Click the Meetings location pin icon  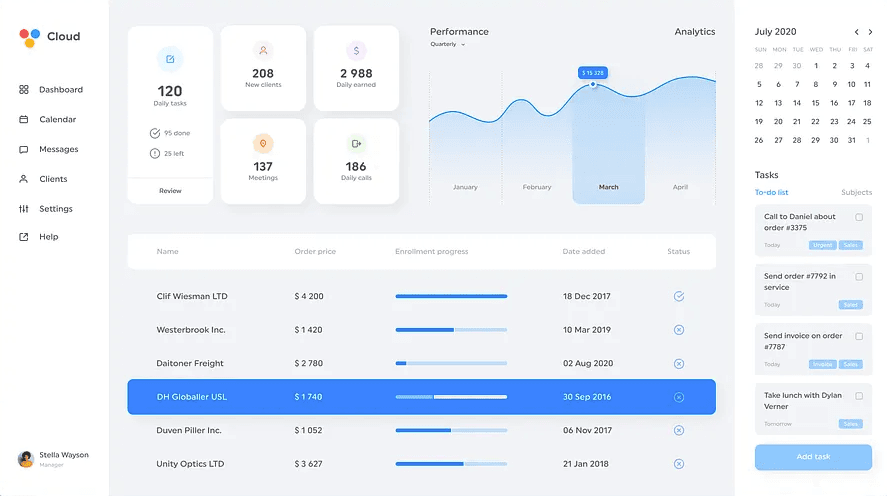pos(263,144)
